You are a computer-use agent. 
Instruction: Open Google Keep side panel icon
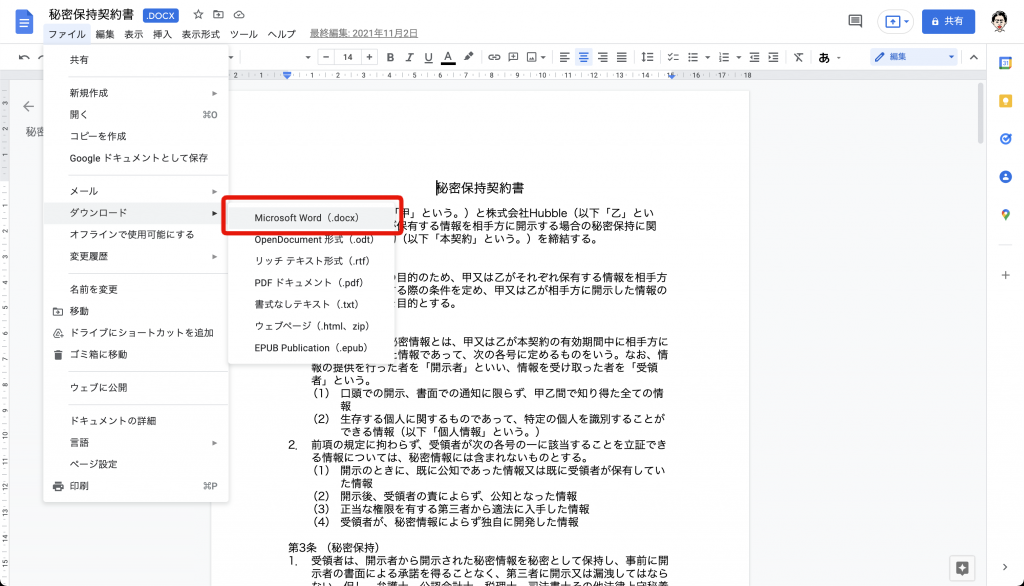(x=1006, y=101)
